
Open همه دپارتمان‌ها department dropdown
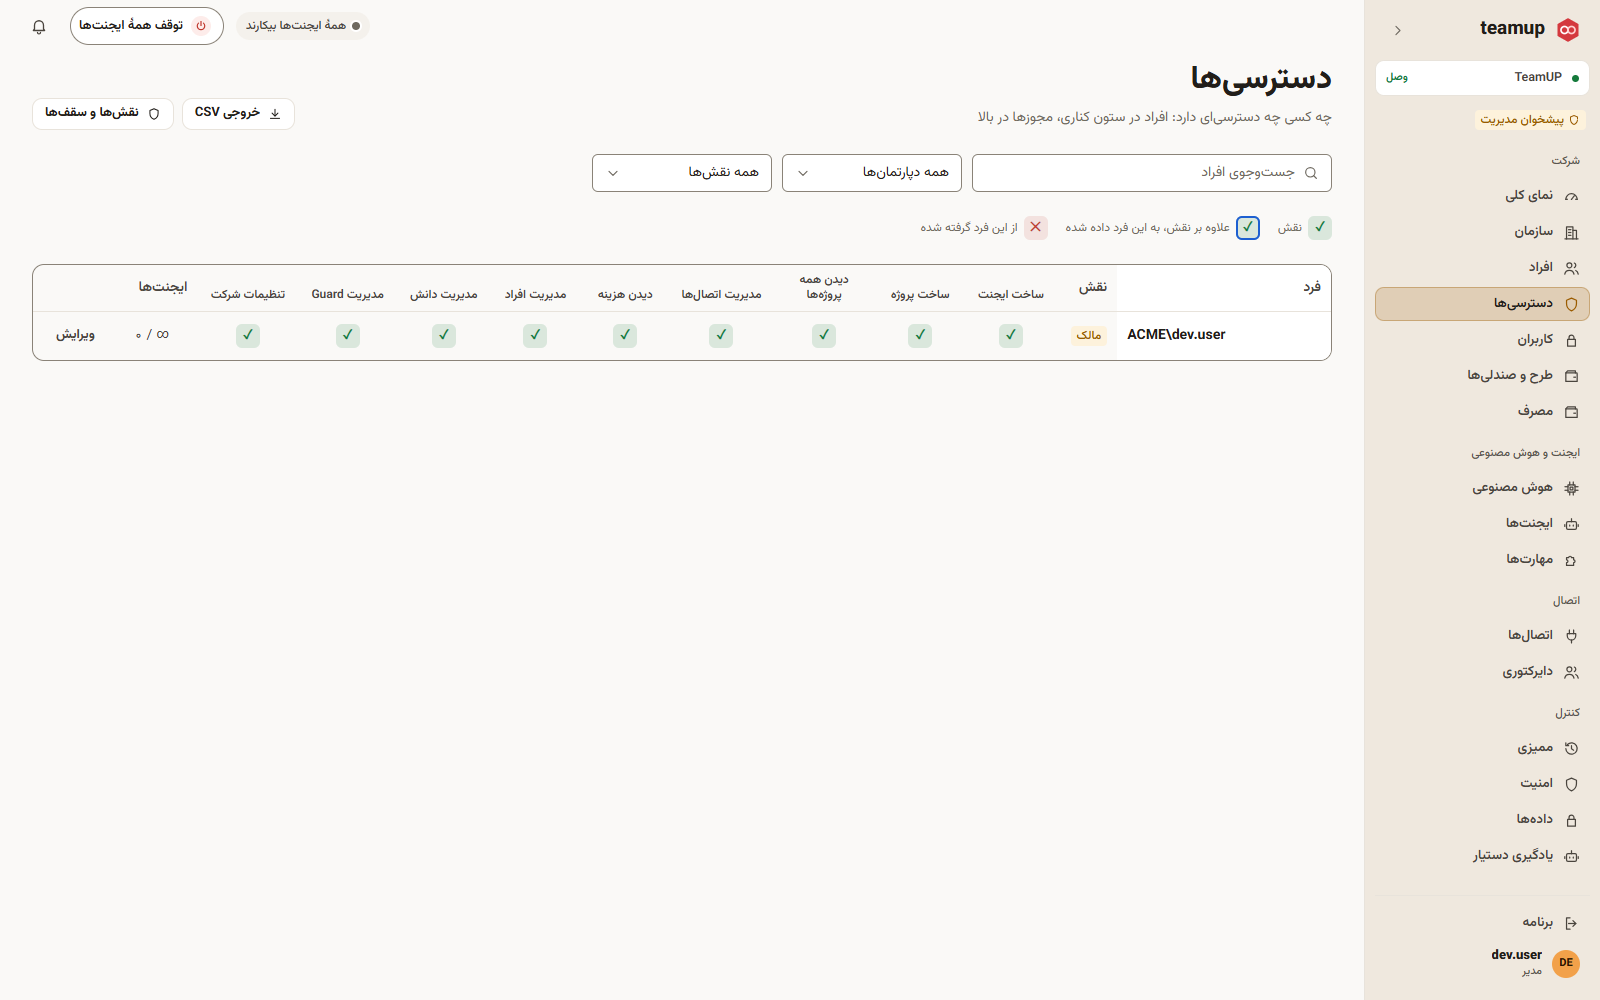(871, 173)
